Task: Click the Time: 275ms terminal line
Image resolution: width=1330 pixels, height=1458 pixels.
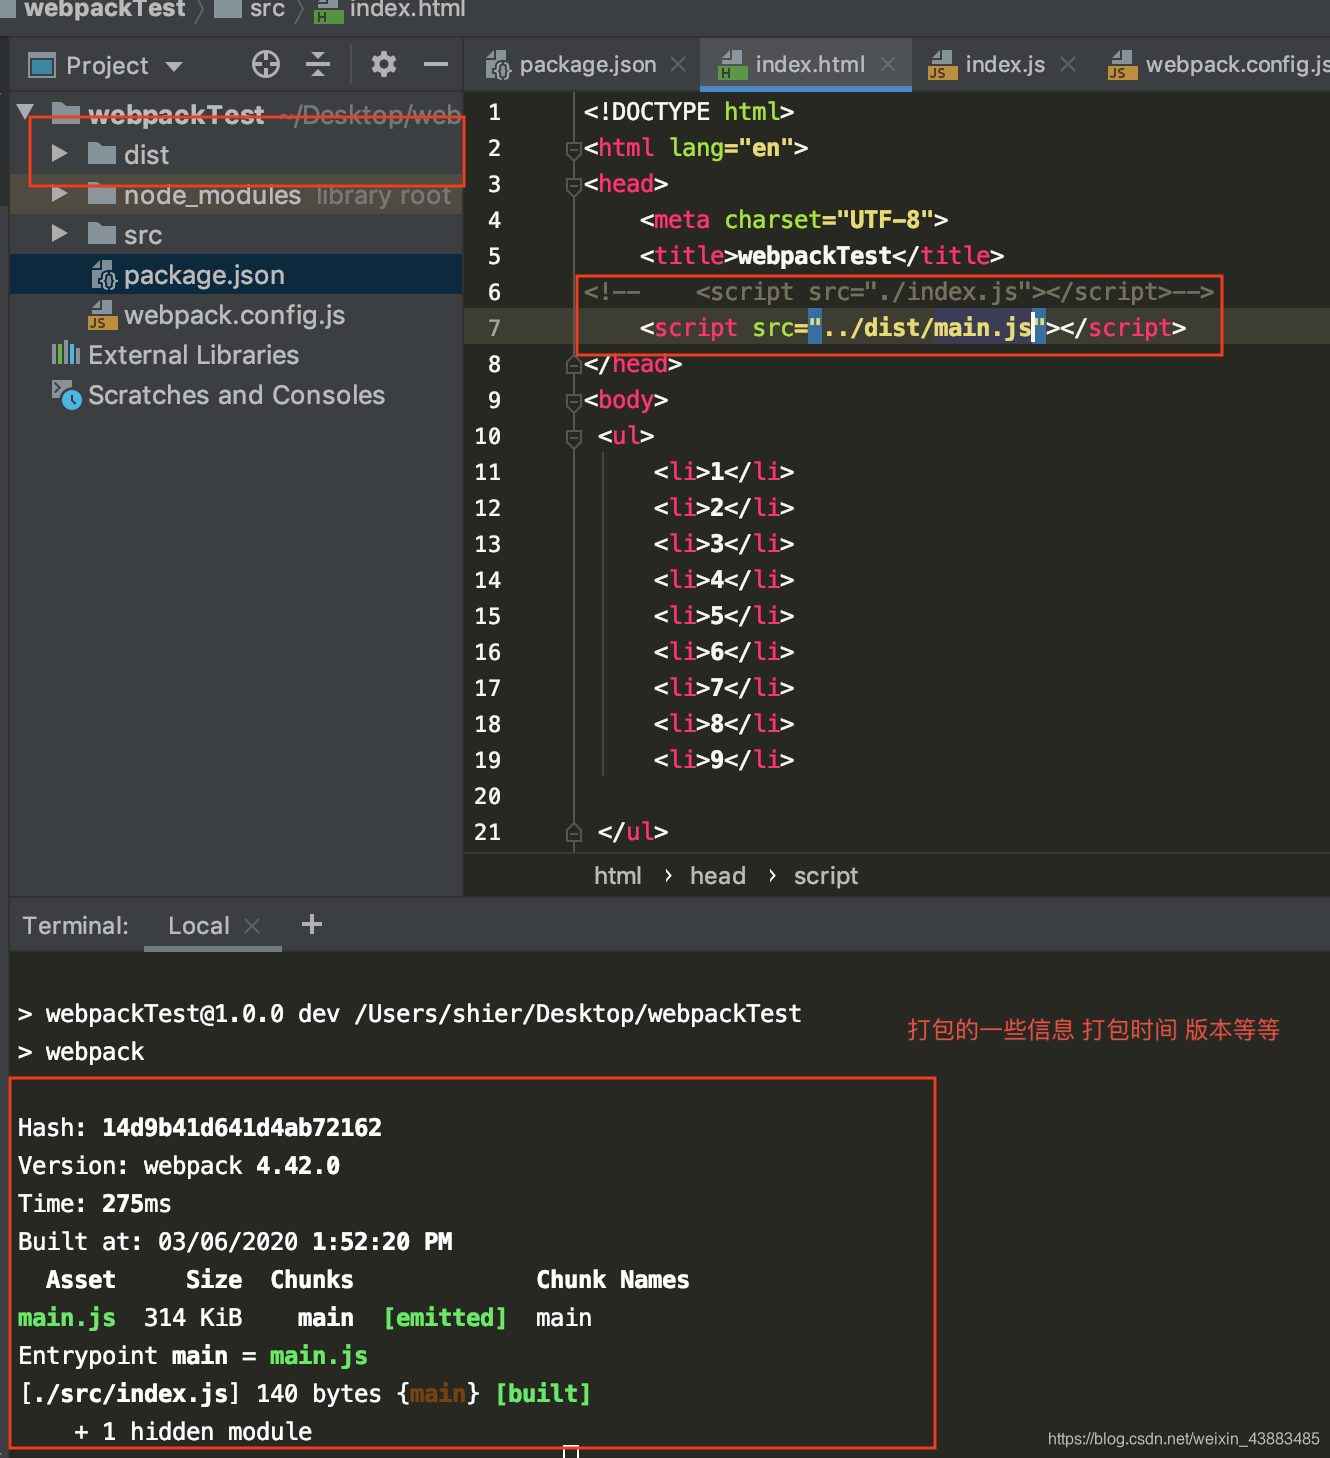Action: pos(95,1204)
